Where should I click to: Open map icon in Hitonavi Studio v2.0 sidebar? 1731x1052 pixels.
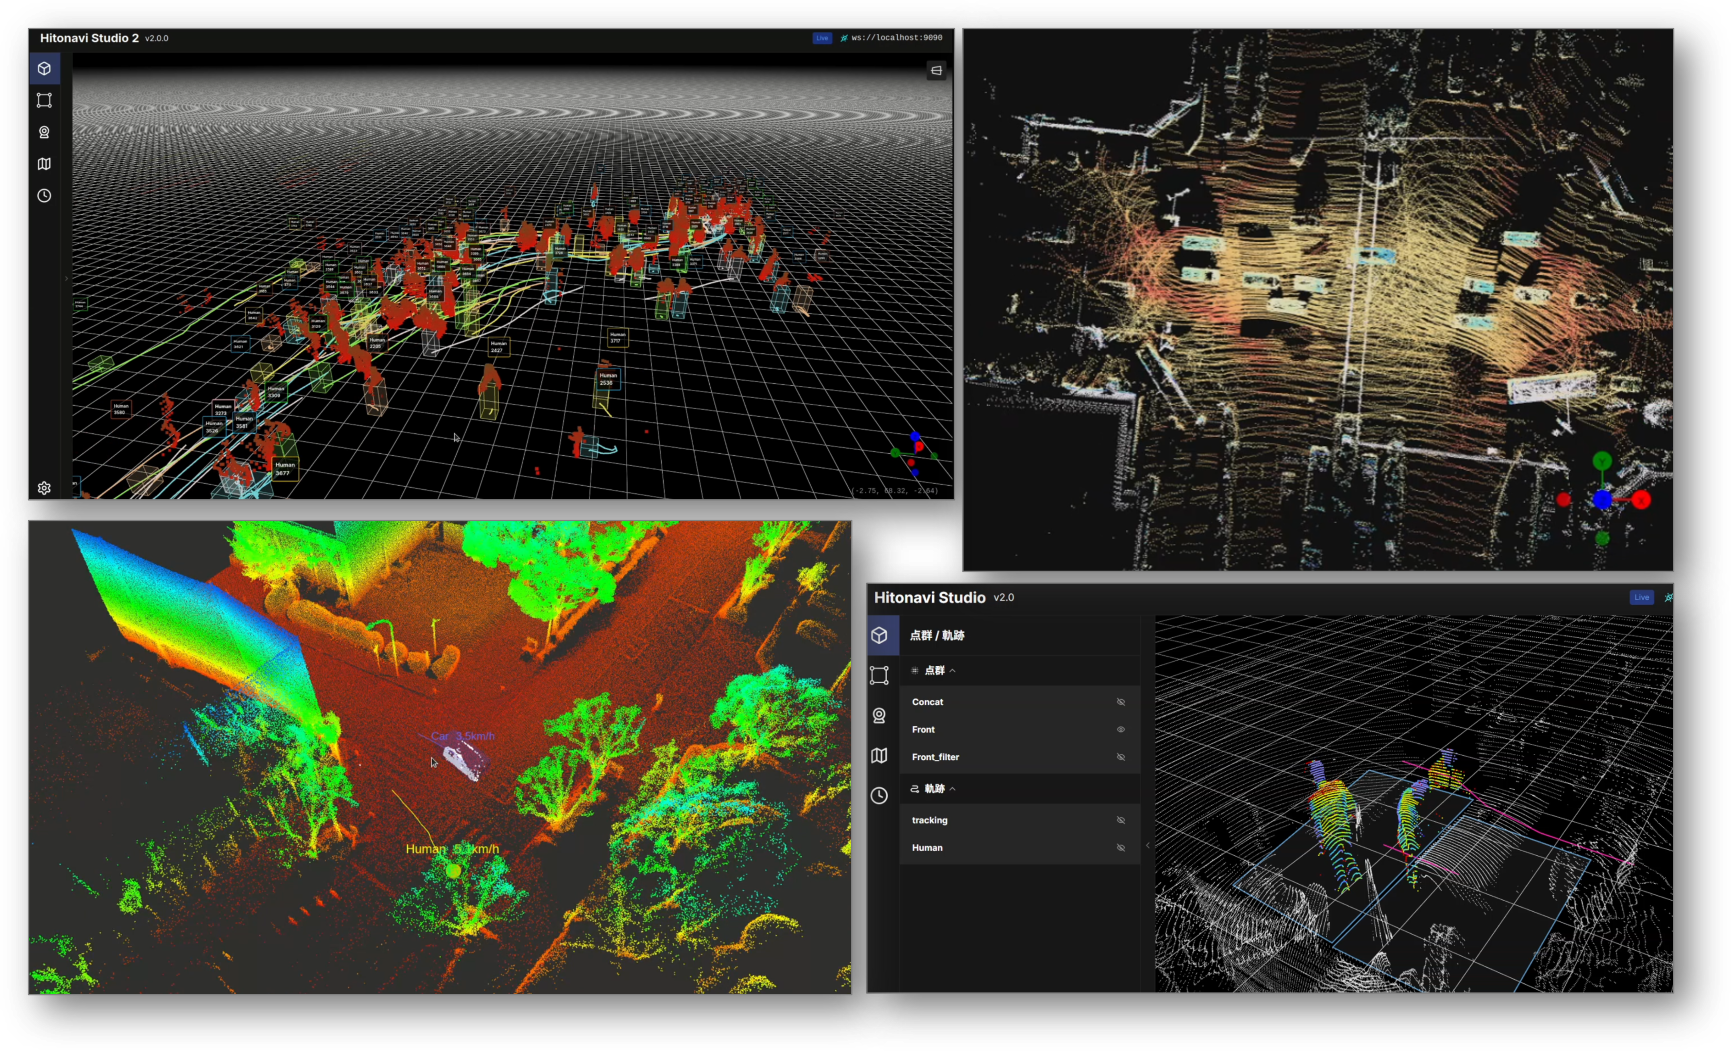tap(879, 755)
